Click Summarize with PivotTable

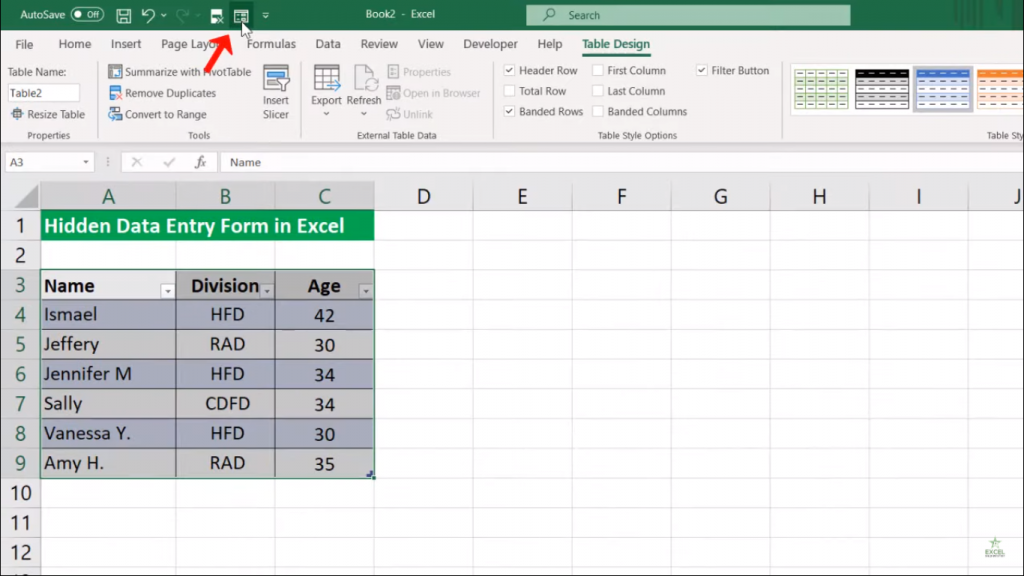(180, 72)
